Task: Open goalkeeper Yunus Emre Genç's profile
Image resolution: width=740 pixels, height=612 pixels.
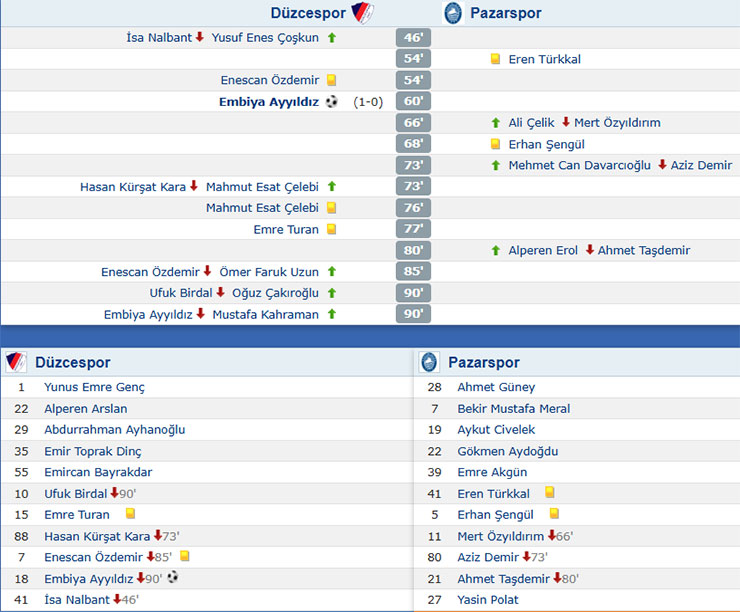Action: click(95, 387)
